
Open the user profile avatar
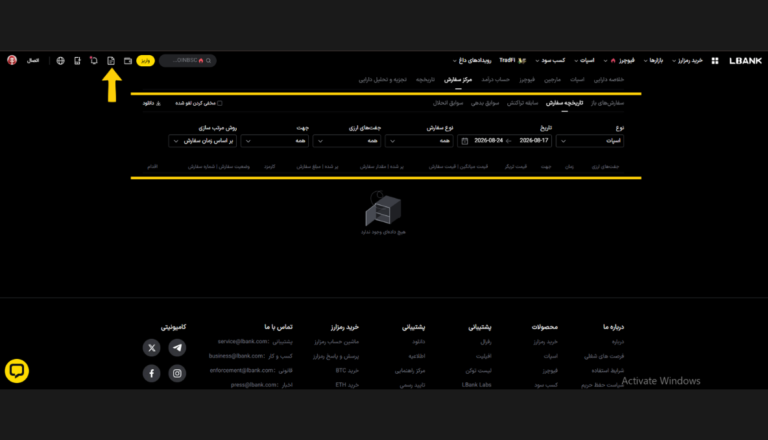click(x=12, y=60)
